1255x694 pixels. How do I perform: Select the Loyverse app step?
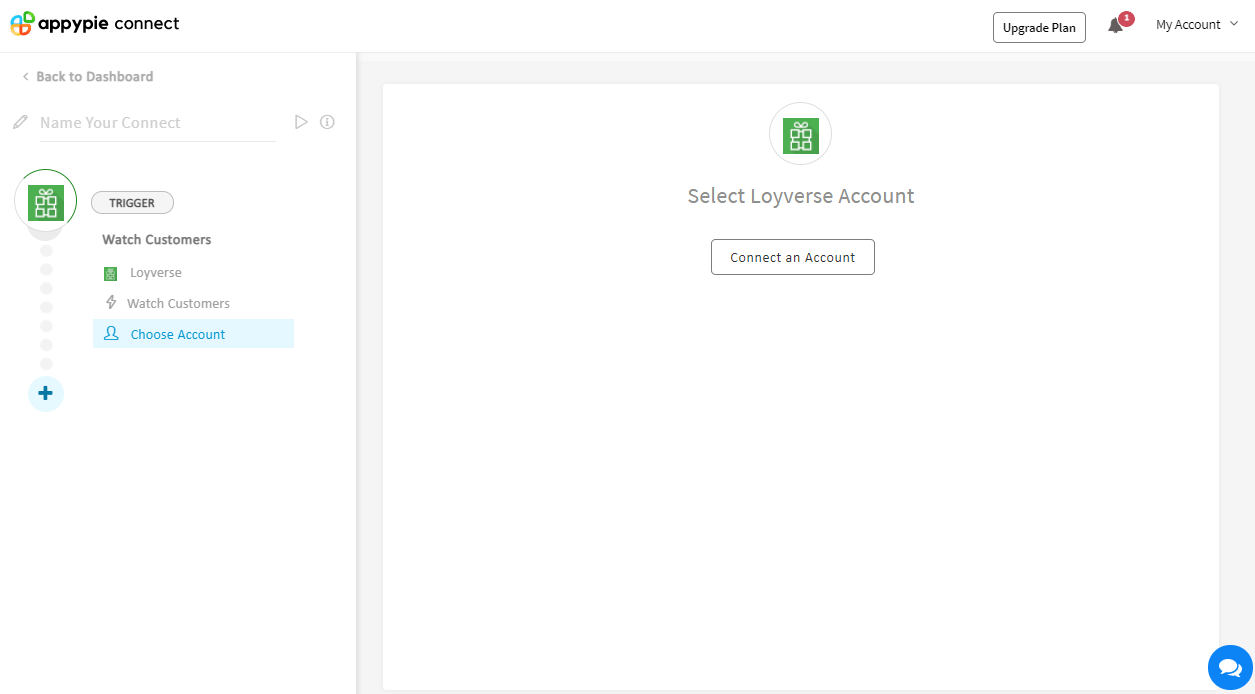[155, 273]
